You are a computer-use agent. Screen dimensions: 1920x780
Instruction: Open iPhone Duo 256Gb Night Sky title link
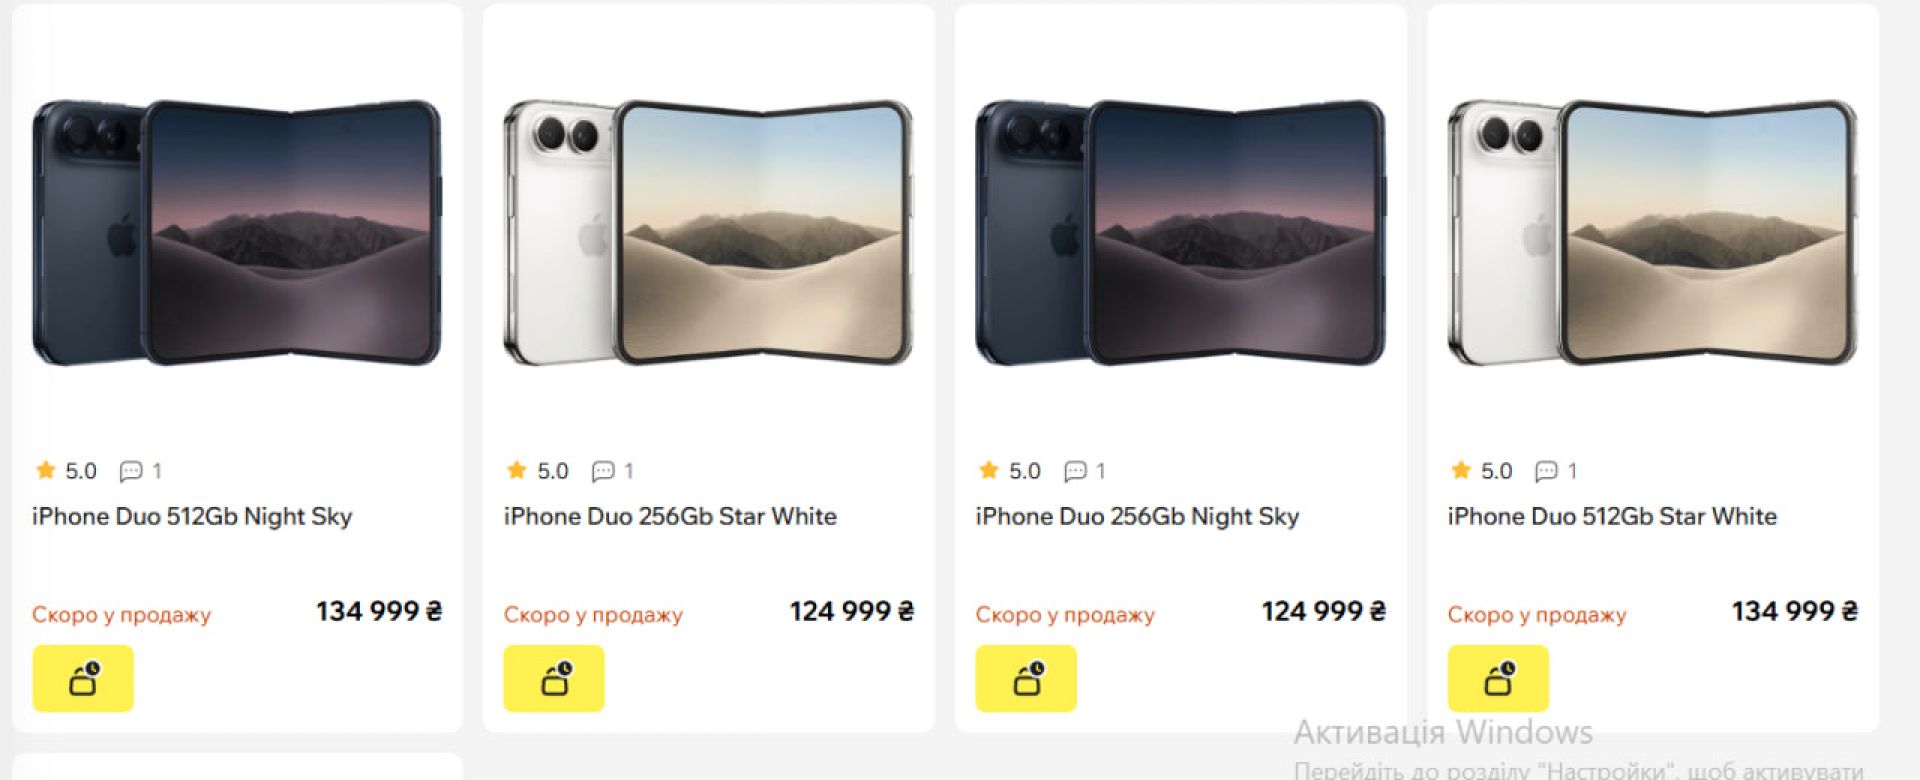pos(1137,517)
